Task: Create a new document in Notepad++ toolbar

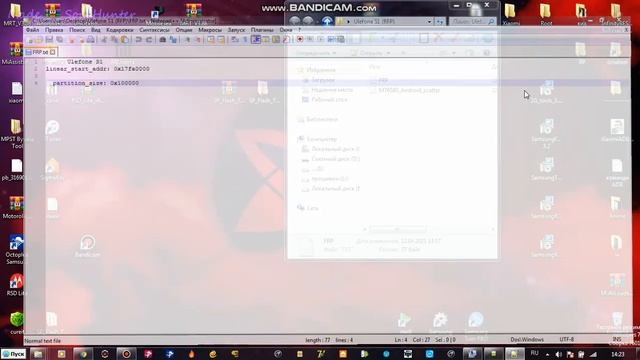Action: pyautogui.click(x=29, y=40)
